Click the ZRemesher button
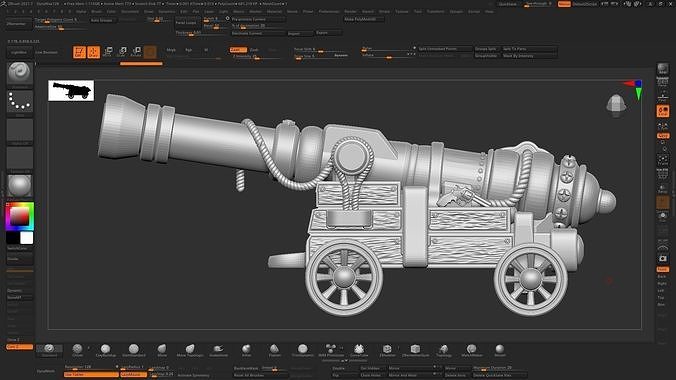This screenshot has height=380, width=676. click(x=19, y=25)
